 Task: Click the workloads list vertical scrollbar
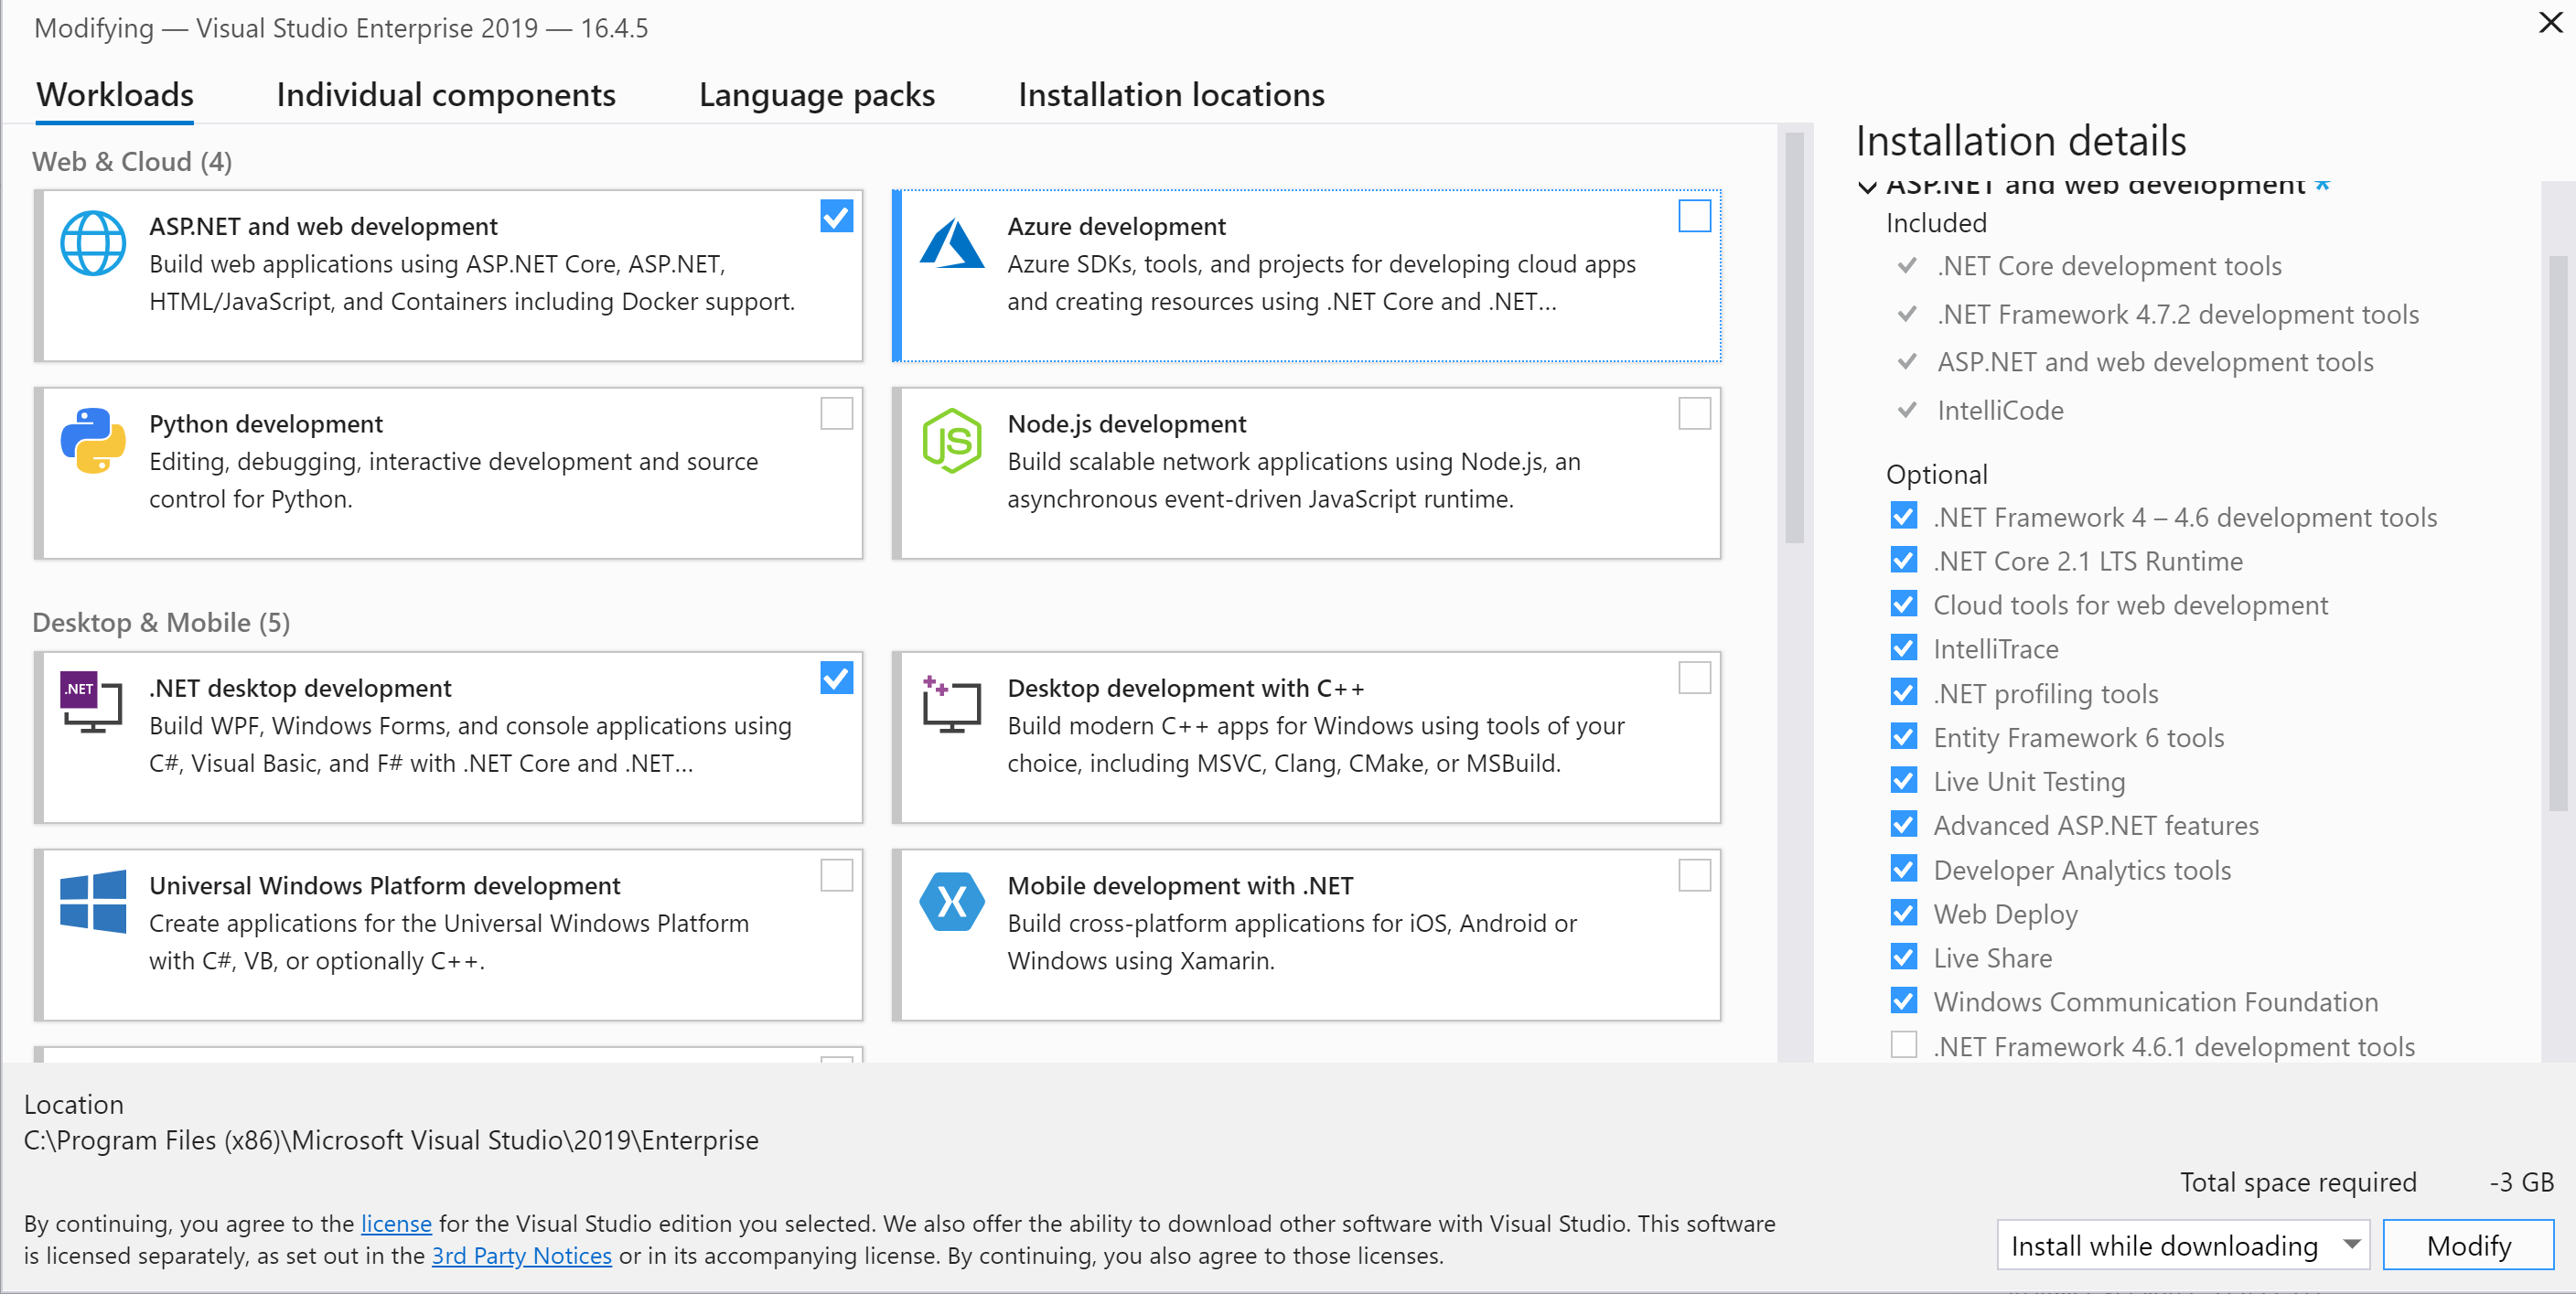tap(1794, 340)
